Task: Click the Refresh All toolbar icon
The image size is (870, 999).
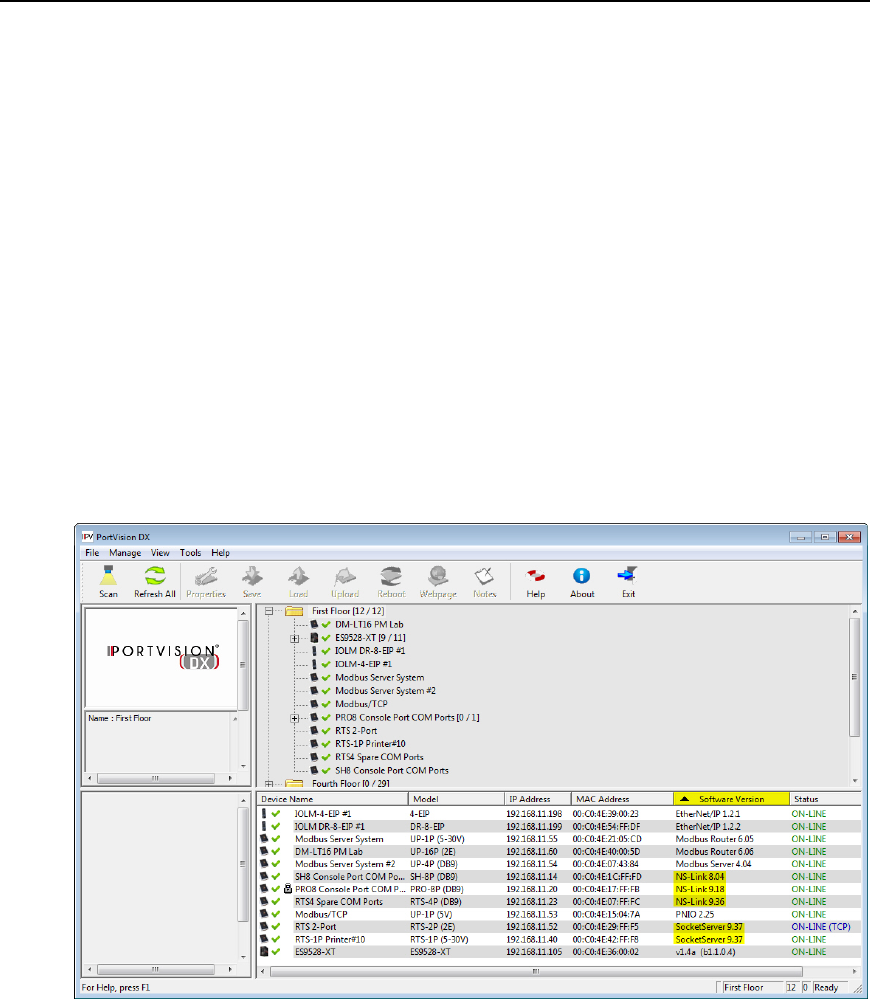Action: pyautogui.click(x=155, y=577)
